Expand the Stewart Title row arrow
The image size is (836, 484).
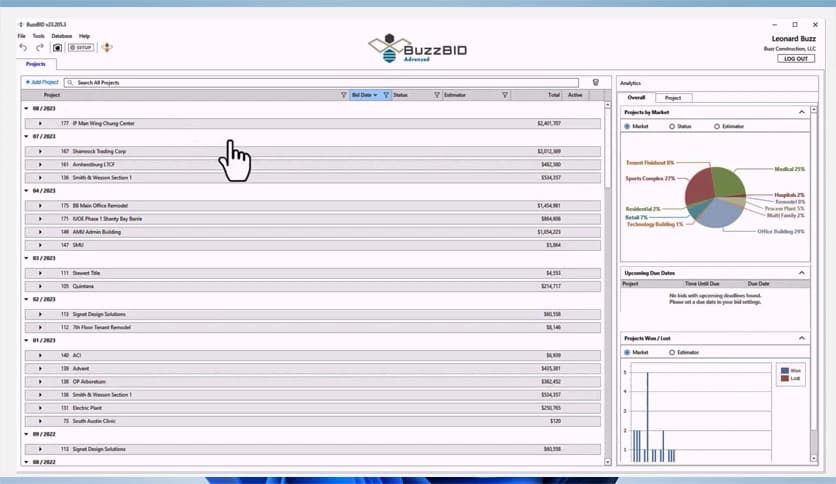[x=40, y=273]
